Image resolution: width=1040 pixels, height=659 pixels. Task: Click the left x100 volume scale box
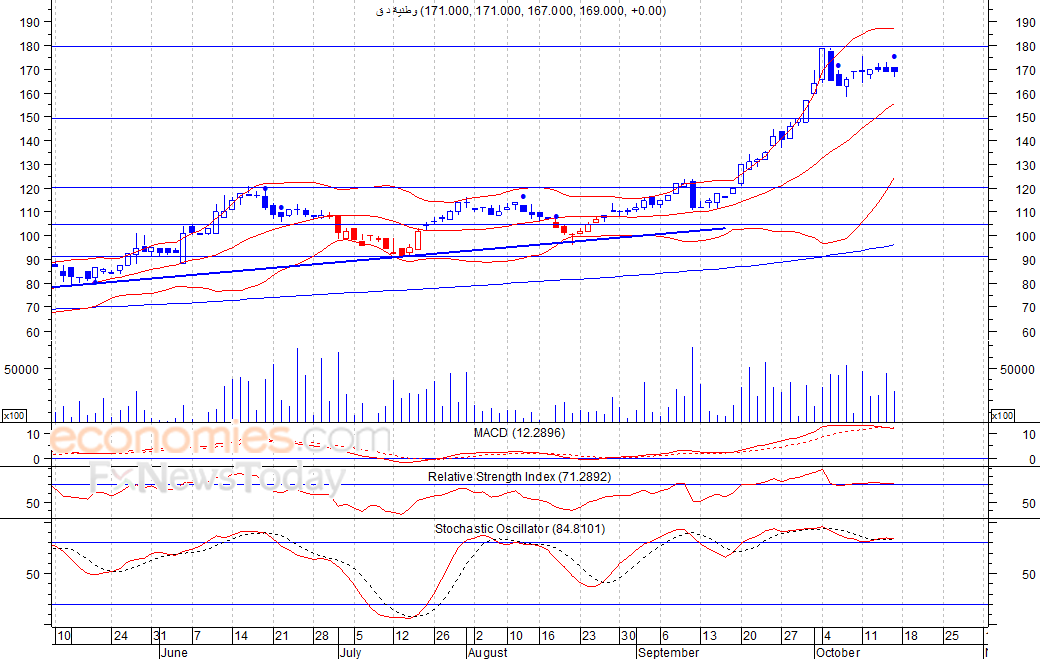pyautogui.click(x=14, y=415)
